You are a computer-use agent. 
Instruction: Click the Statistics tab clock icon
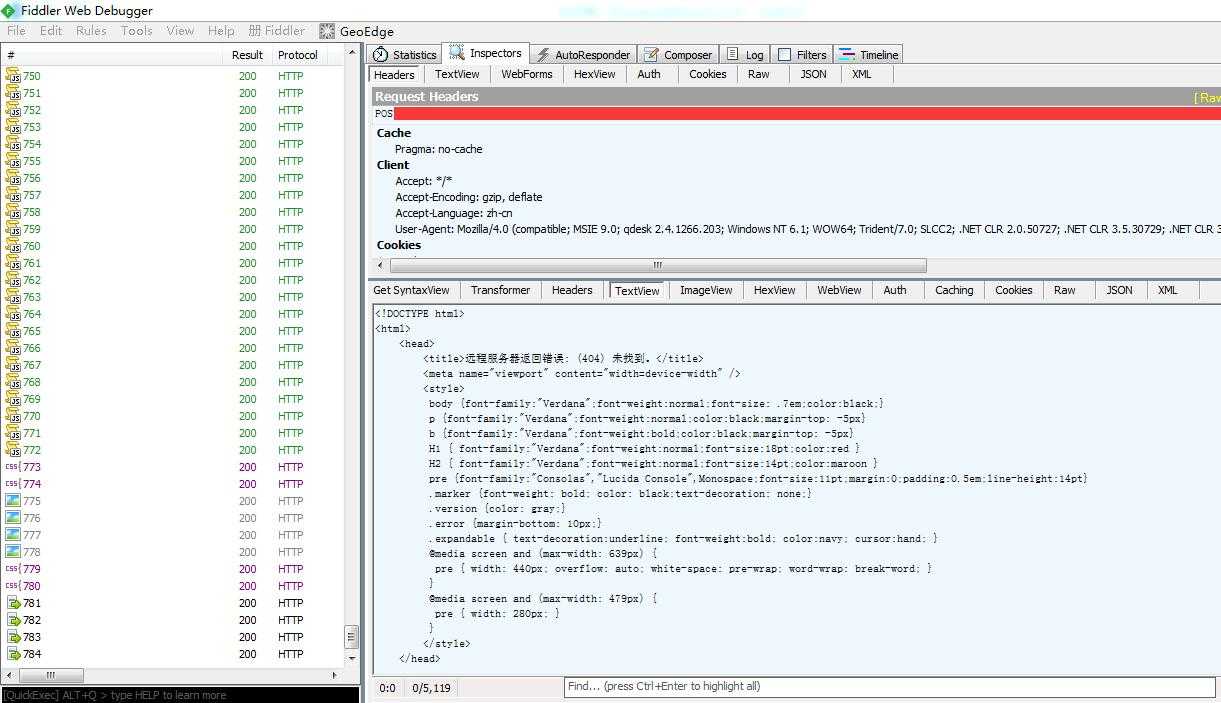[380, 54]
